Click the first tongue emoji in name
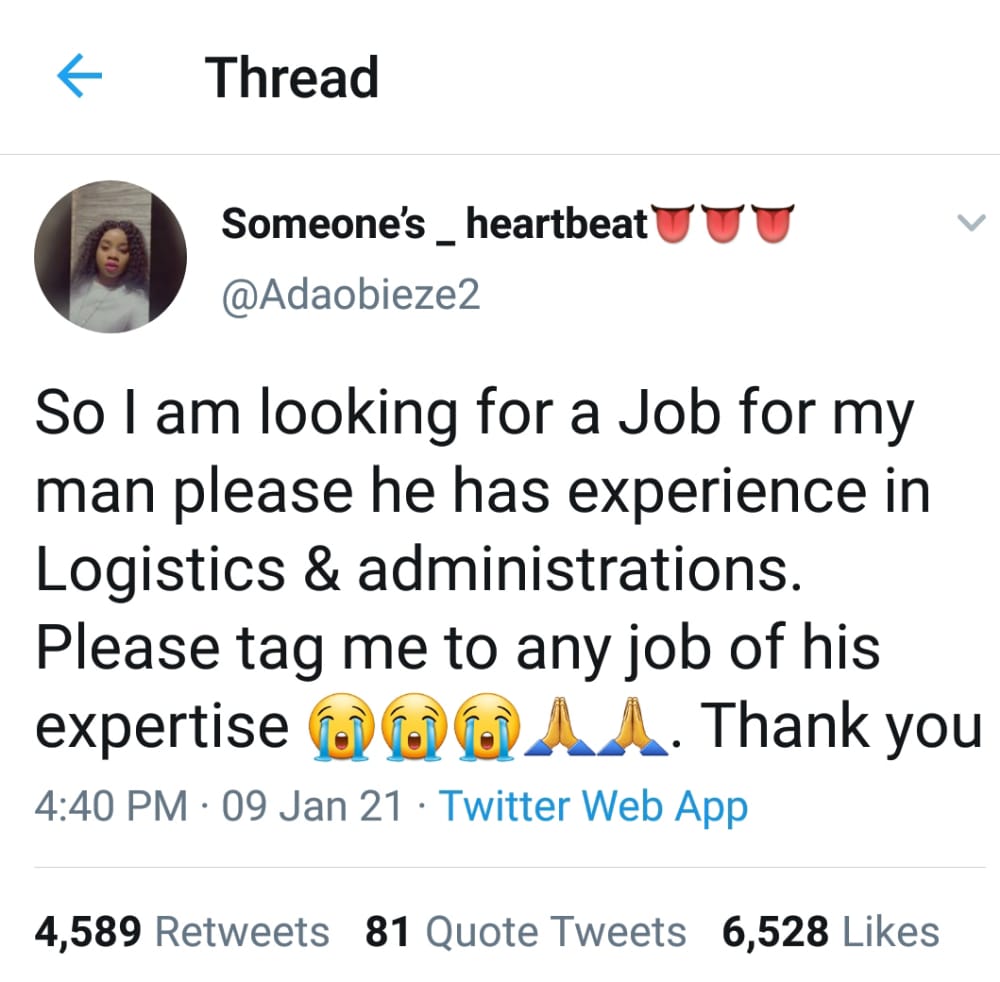 pos(673,224)
